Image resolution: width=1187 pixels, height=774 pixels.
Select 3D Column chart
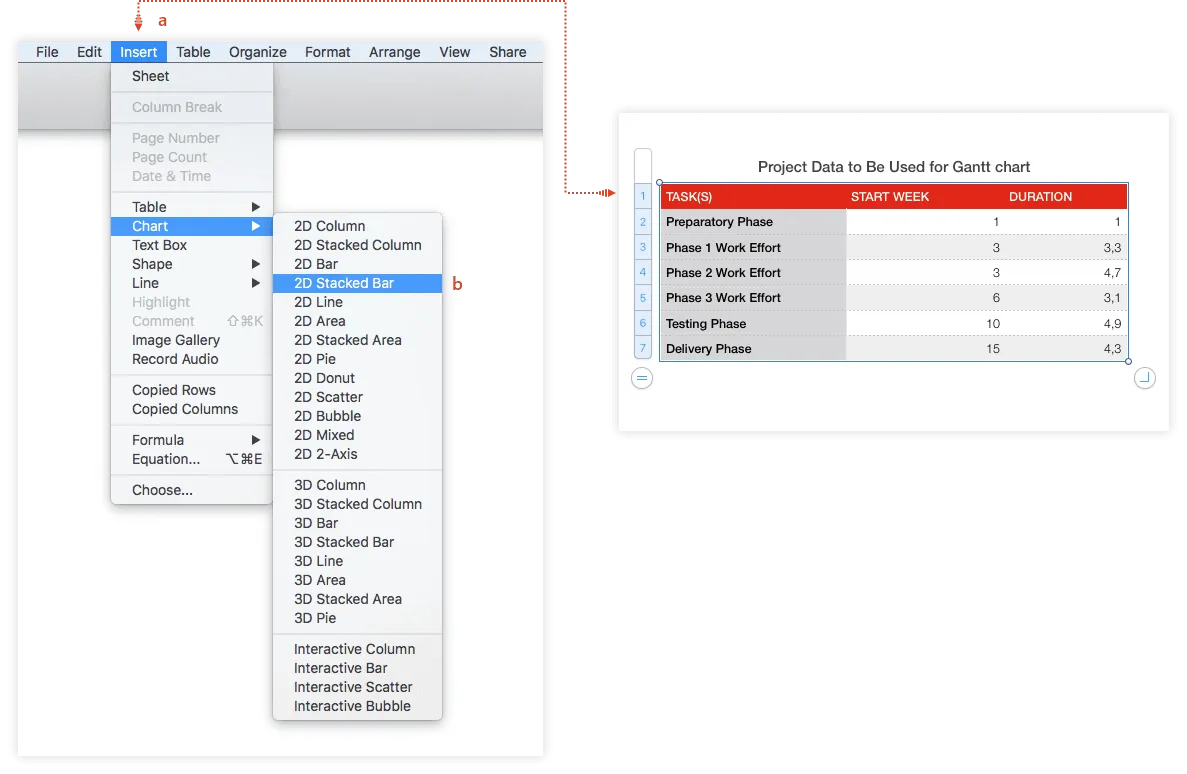(x=357, y=485)
